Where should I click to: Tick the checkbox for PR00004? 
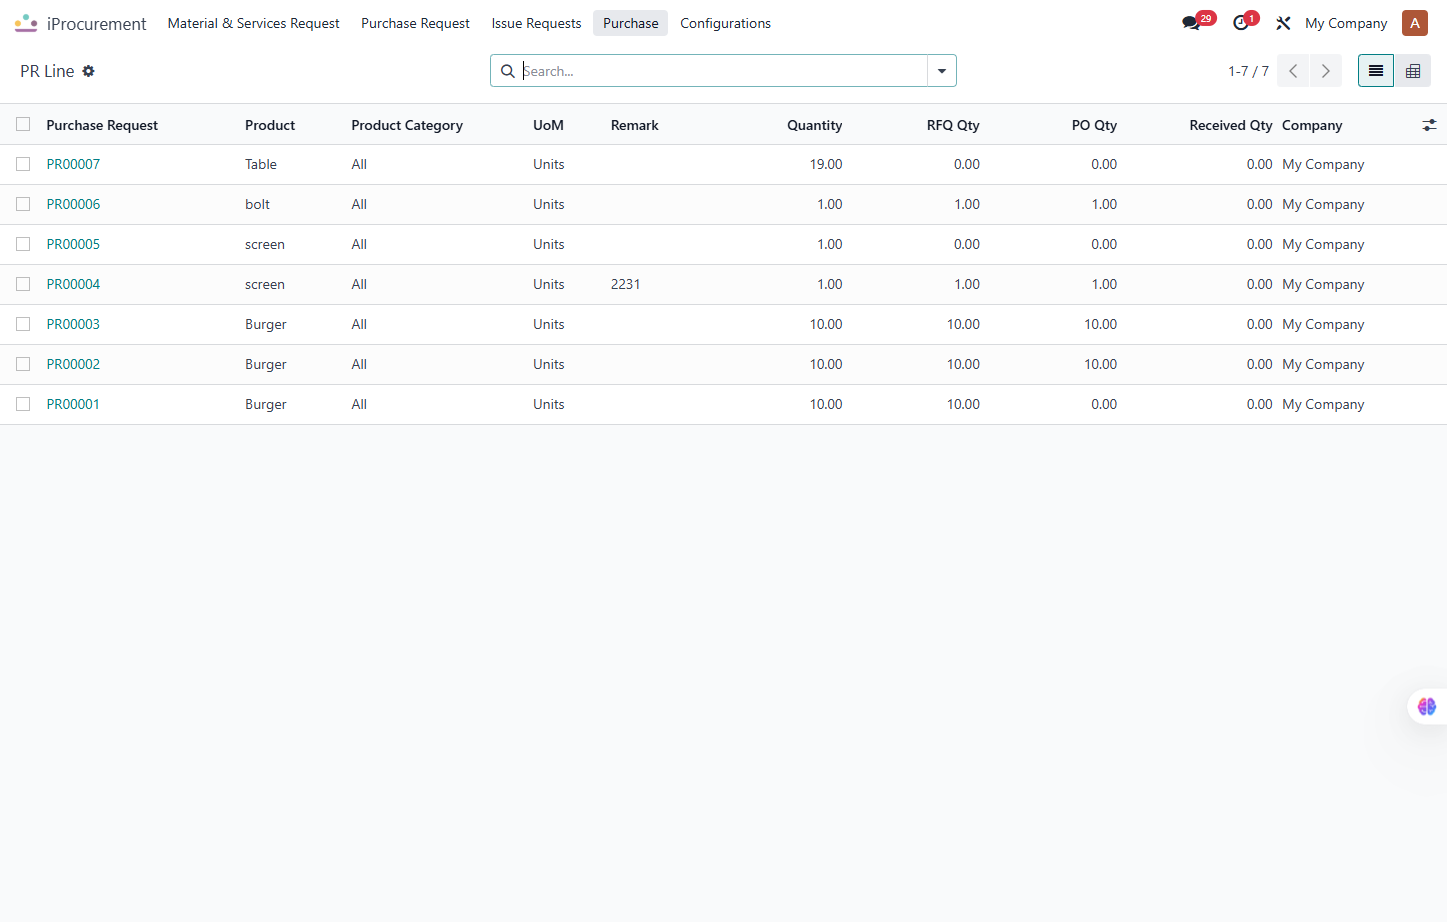(x=23, y=284)
